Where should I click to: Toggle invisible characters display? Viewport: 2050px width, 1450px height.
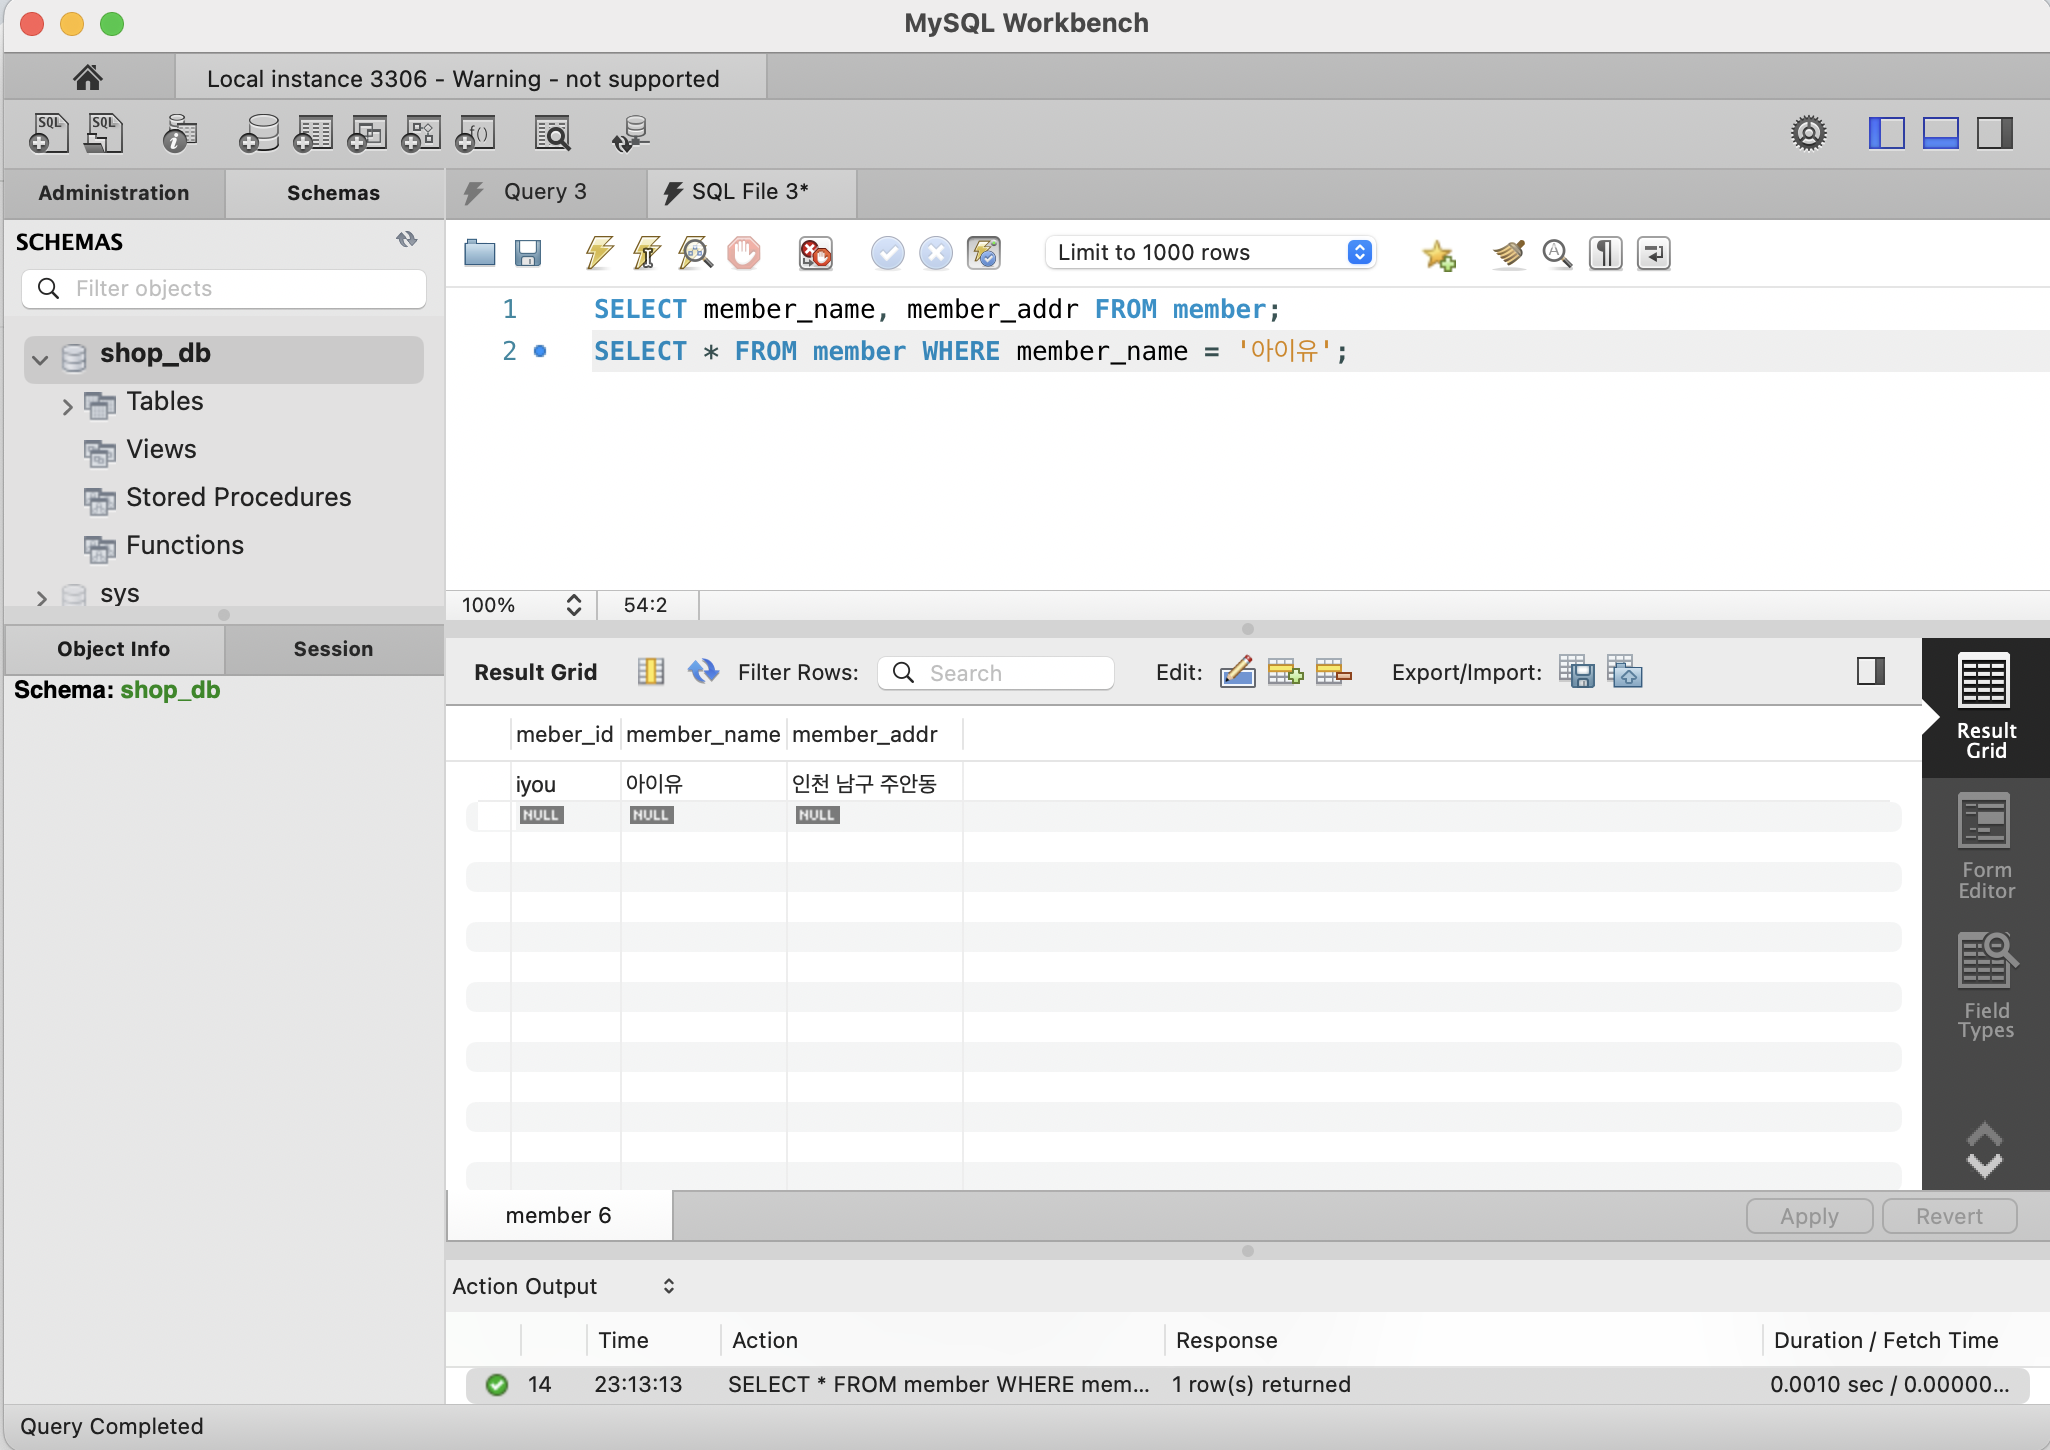coord(1605,253)
